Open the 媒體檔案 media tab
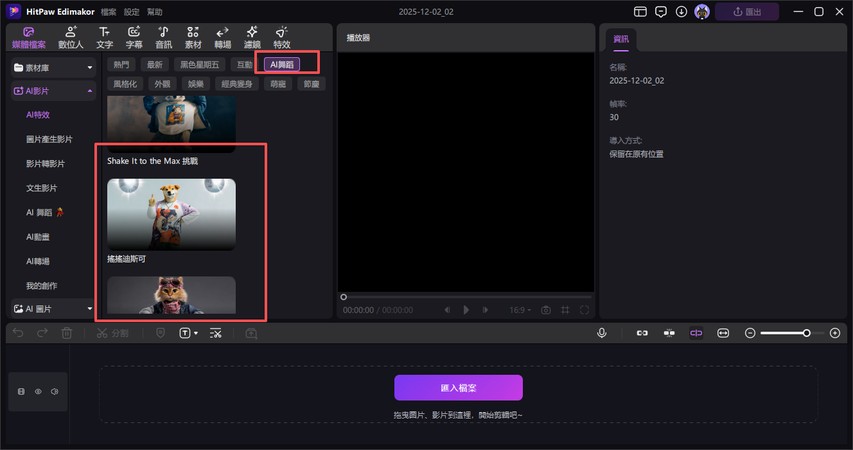The height and width of the screenshot is (450, 853). tap(29, 38)
